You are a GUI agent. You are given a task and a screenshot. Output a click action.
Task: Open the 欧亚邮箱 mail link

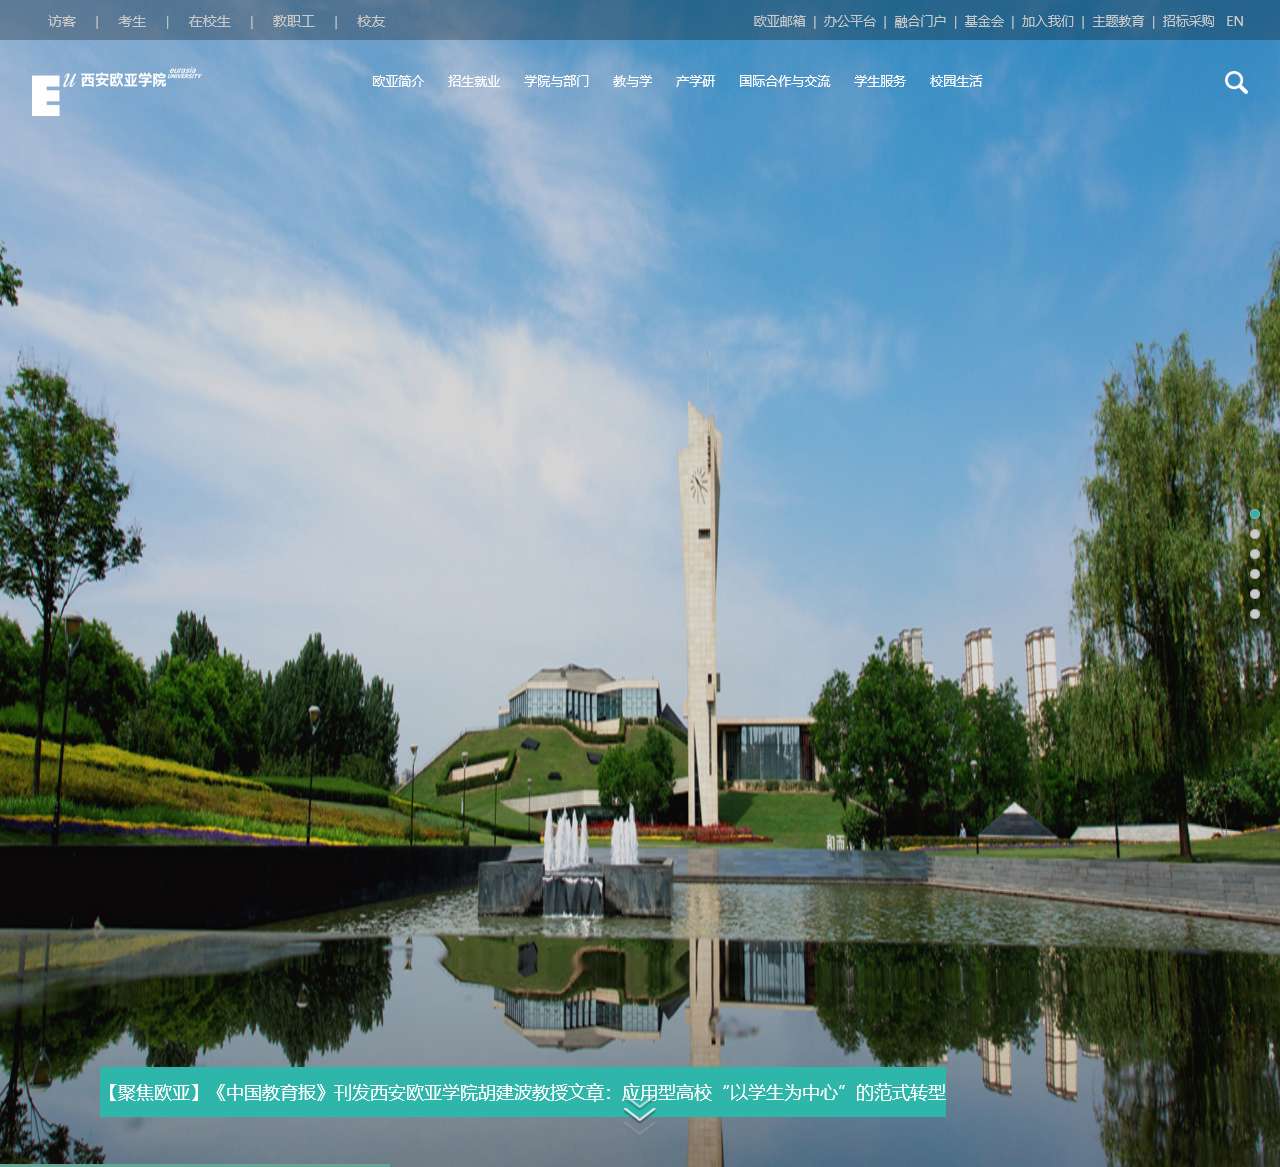[x=779, y=21]
